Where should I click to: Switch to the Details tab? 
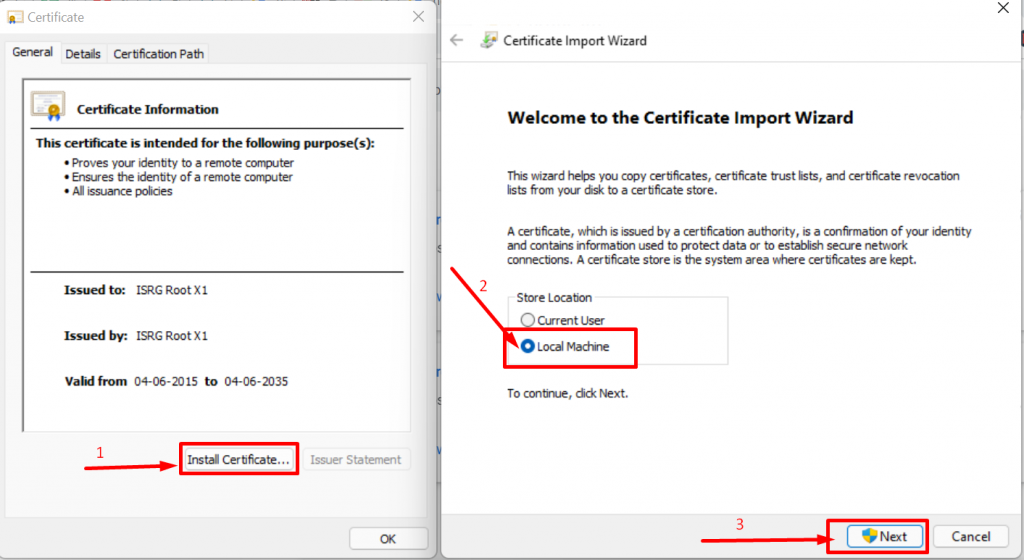point(83,54)
